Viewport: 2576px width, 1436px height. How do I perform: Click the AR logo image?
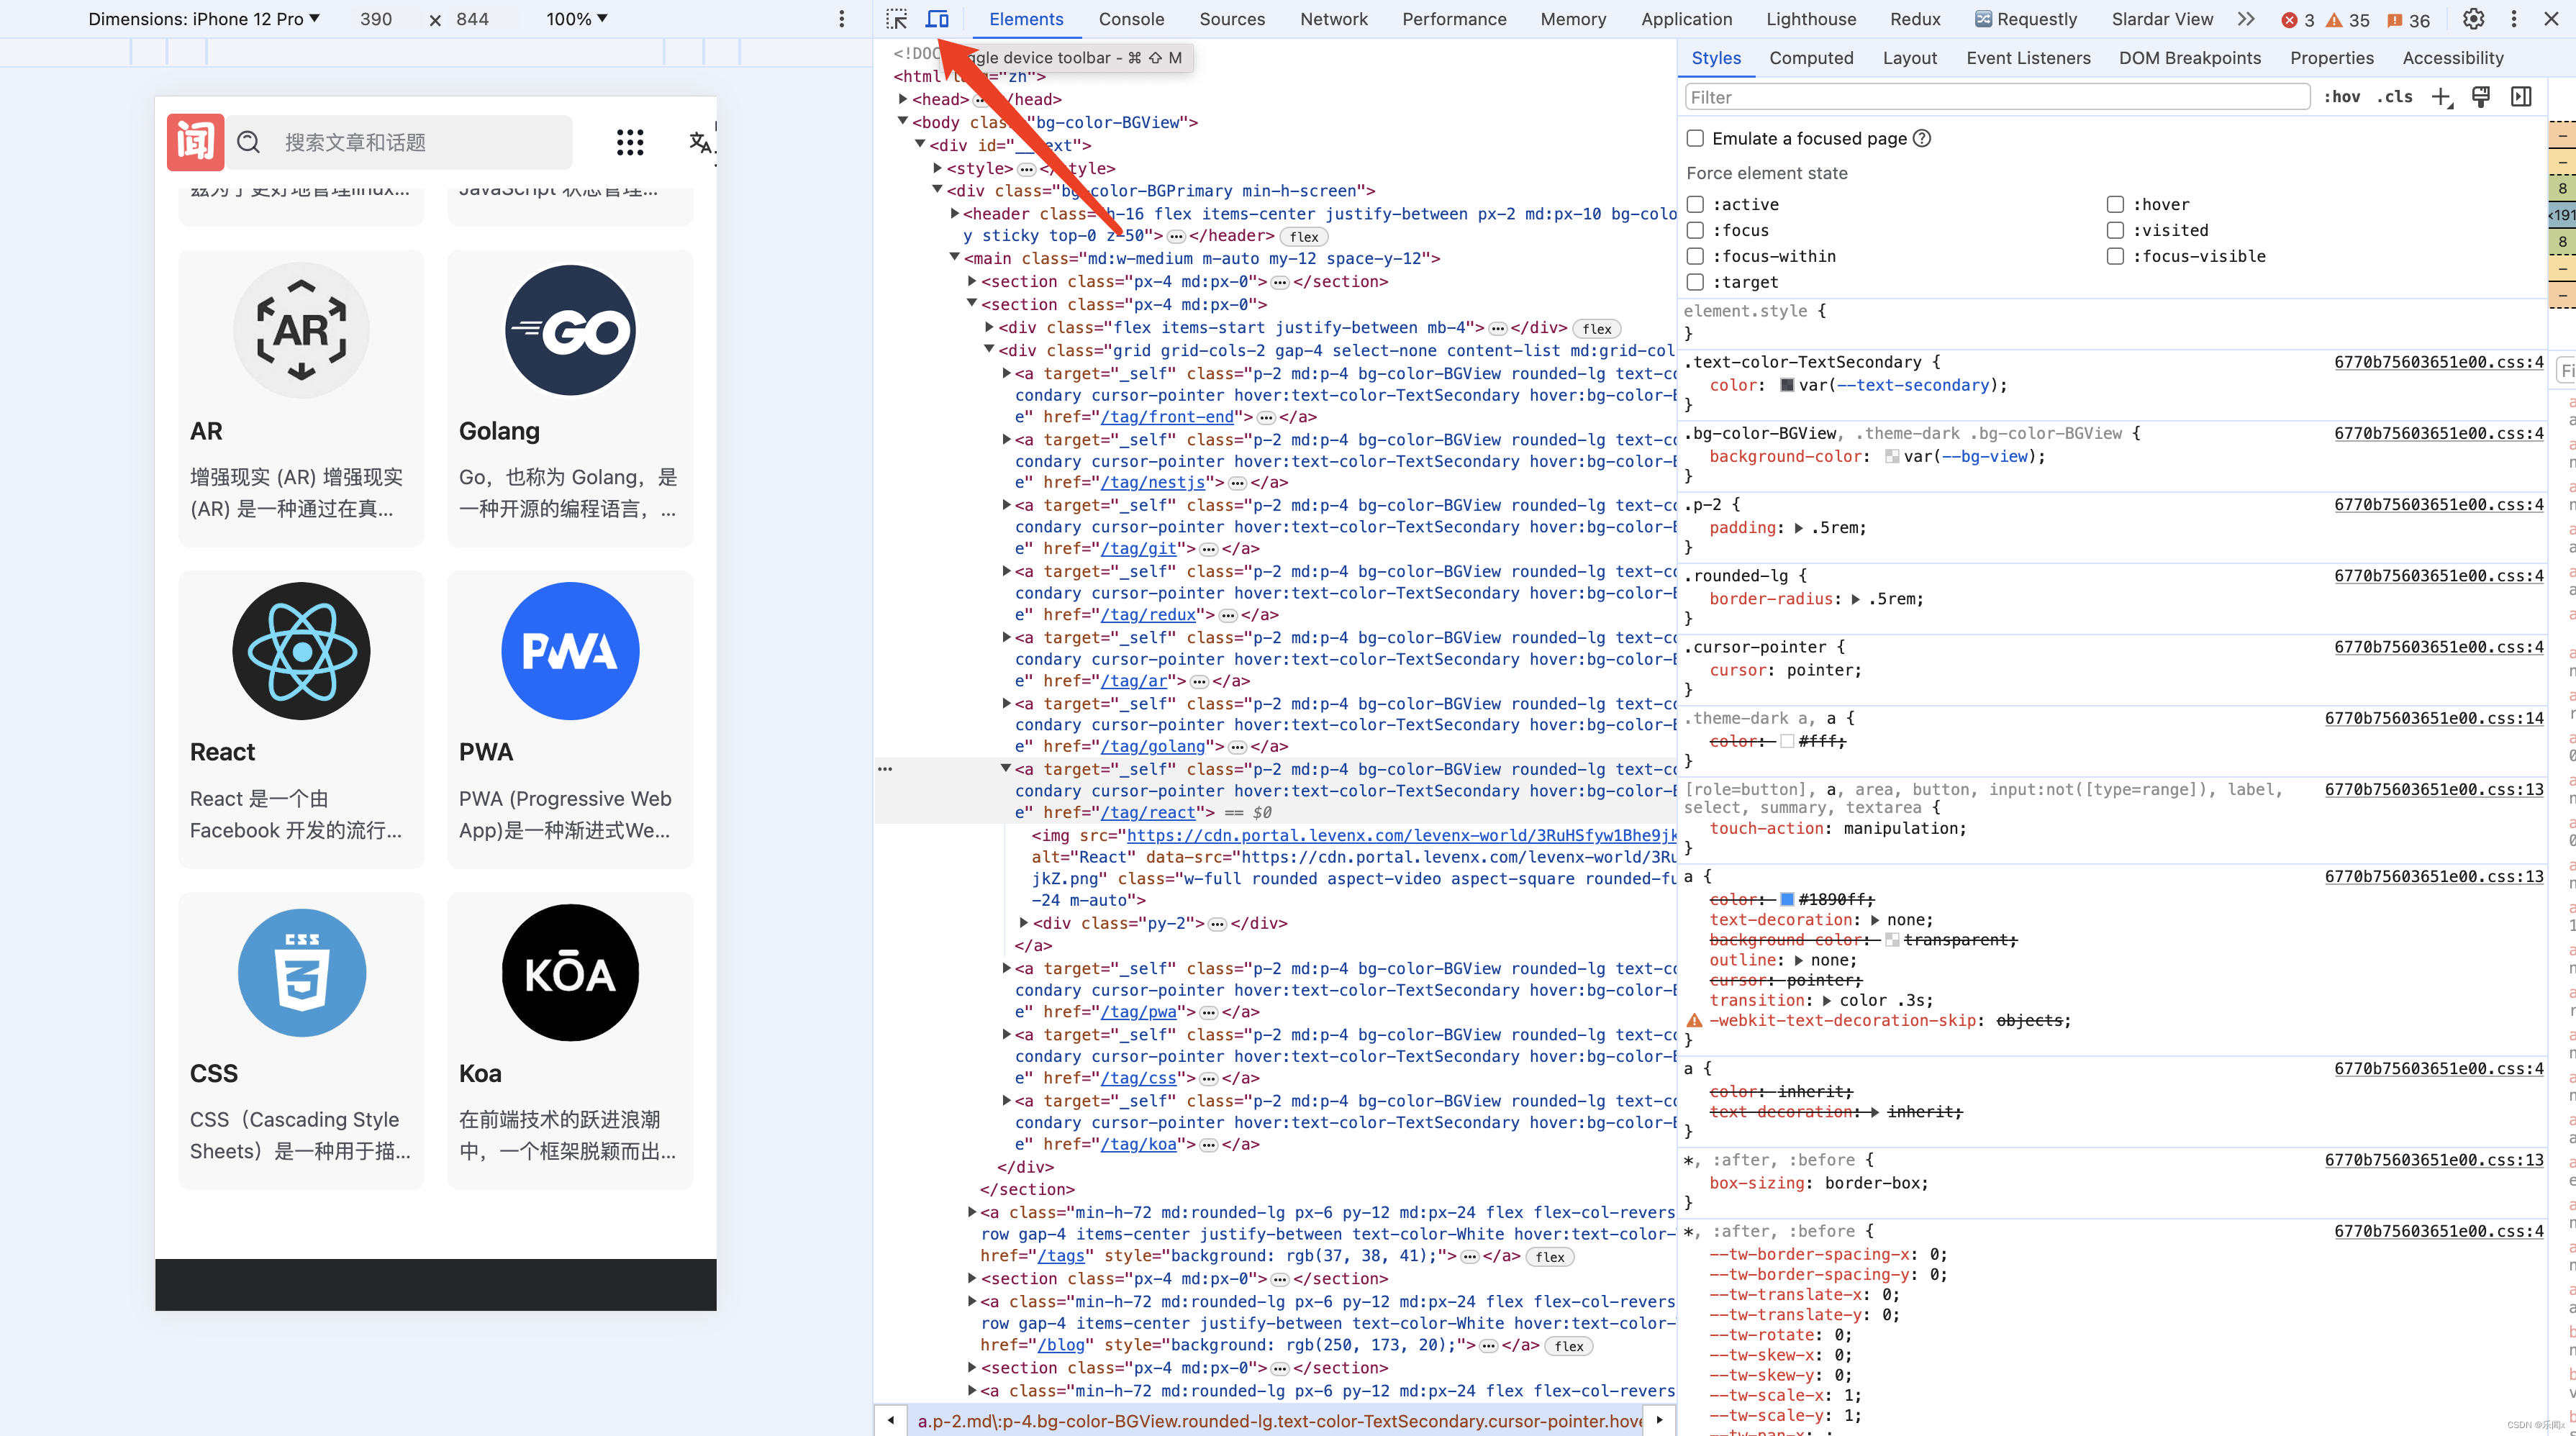pyautogui.click(x=301, y=330)
